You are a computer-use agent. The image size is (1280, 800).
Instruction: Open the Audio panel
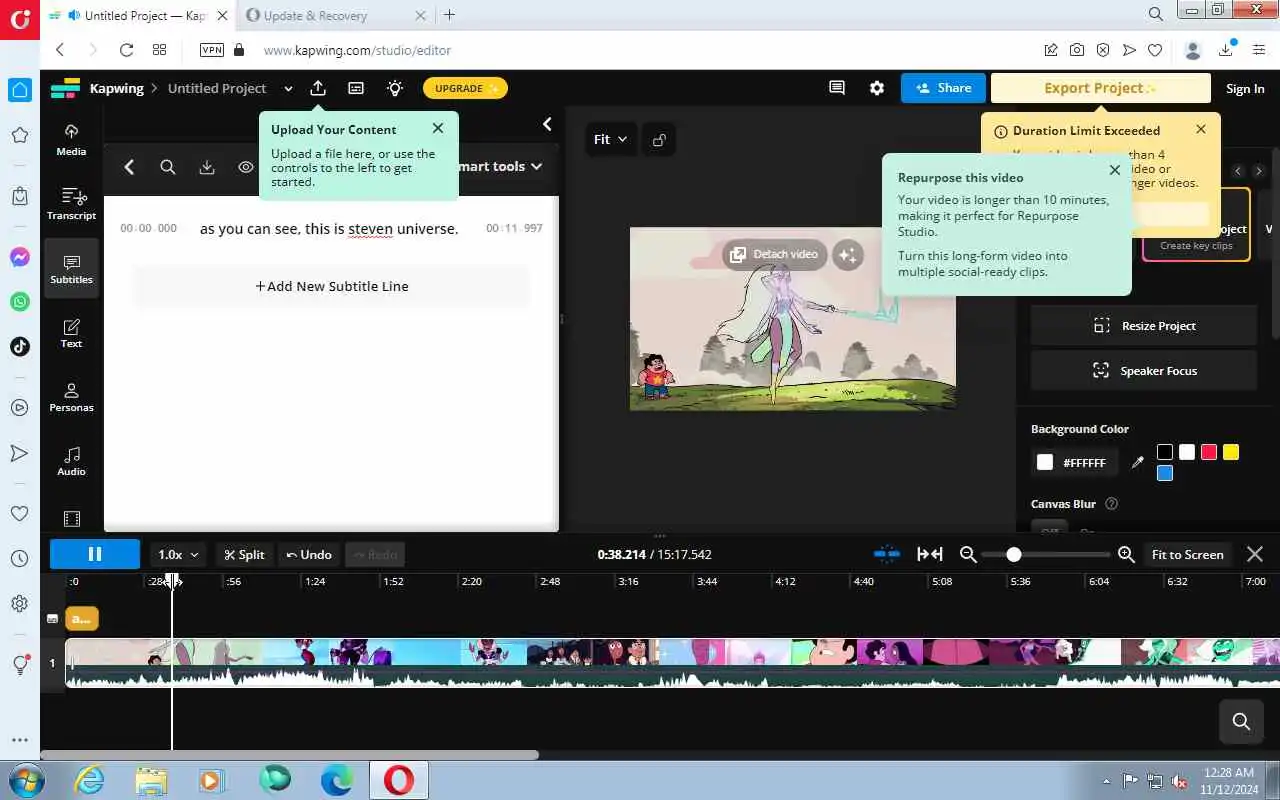pos(71,461)
